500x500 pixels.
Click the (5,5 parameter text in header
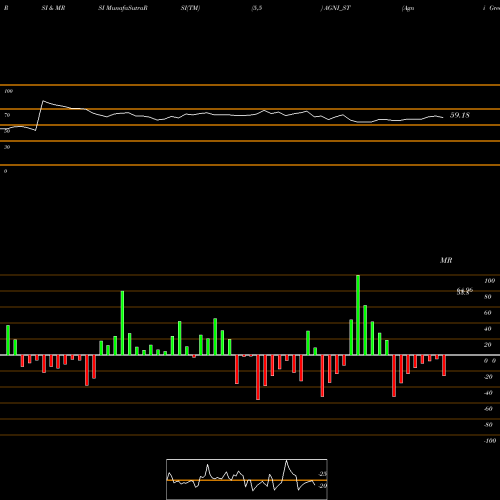tap(257, 8)
